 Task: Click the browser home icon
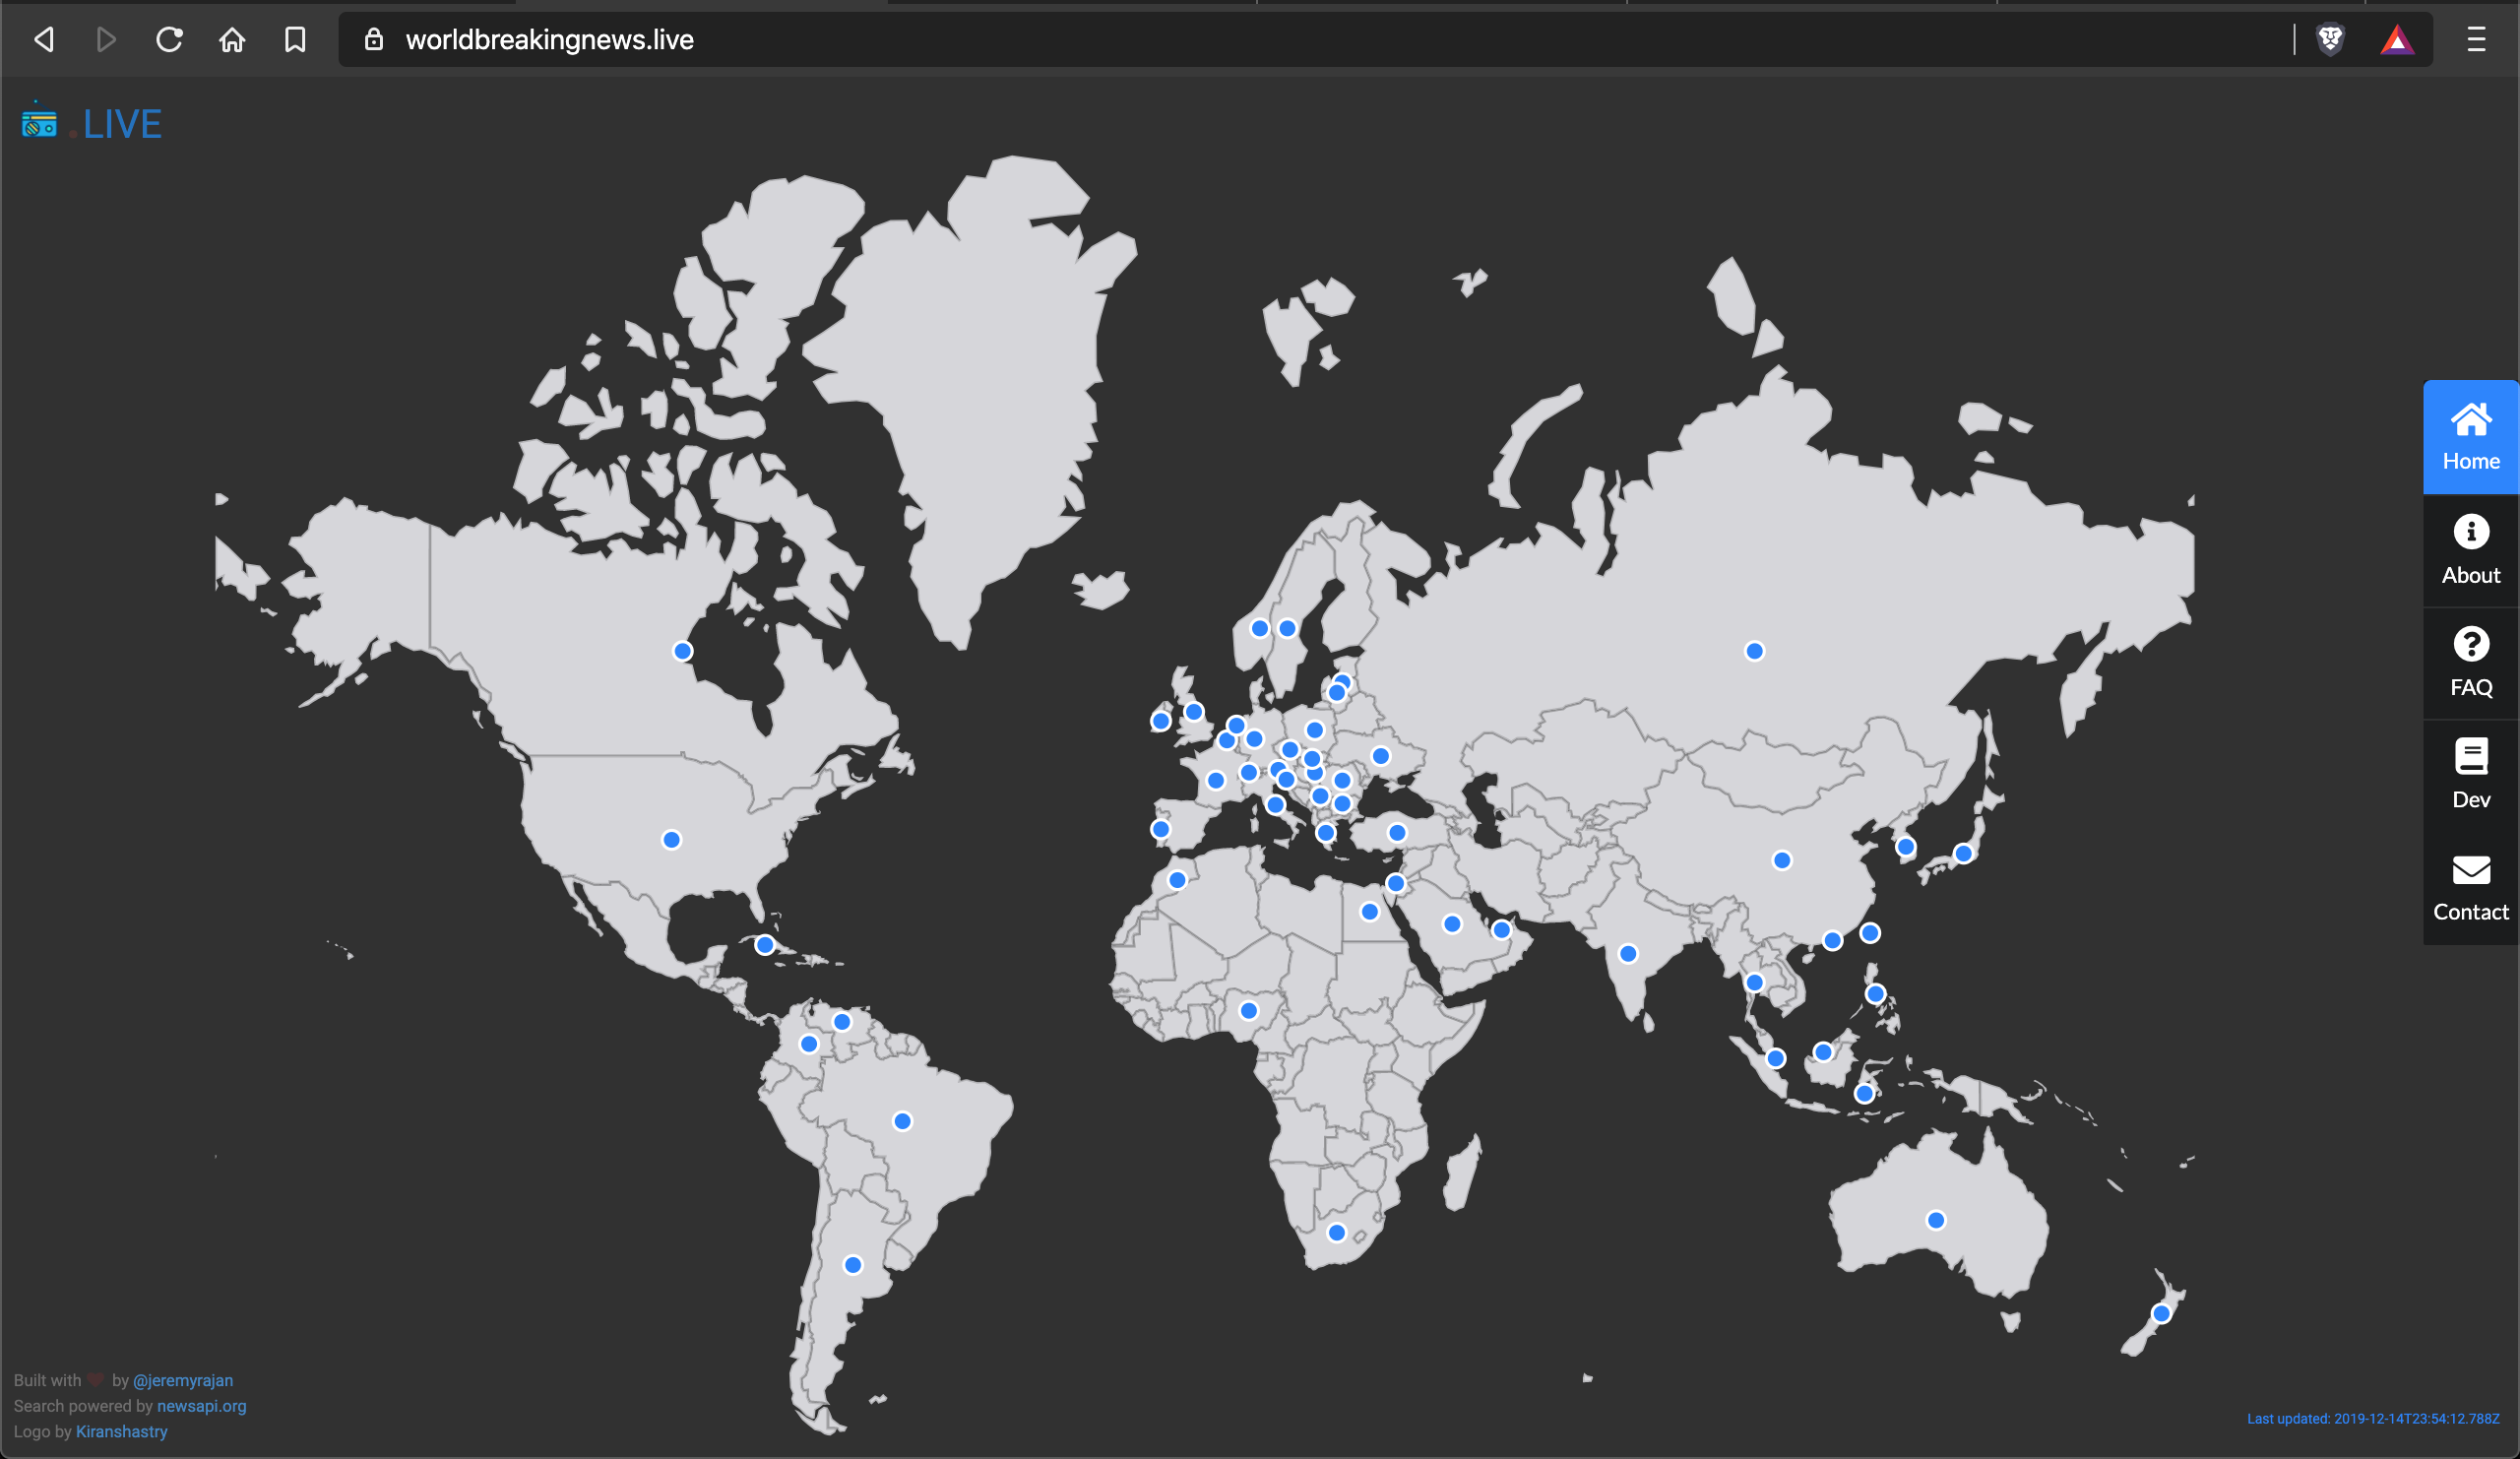click(232, 39)
